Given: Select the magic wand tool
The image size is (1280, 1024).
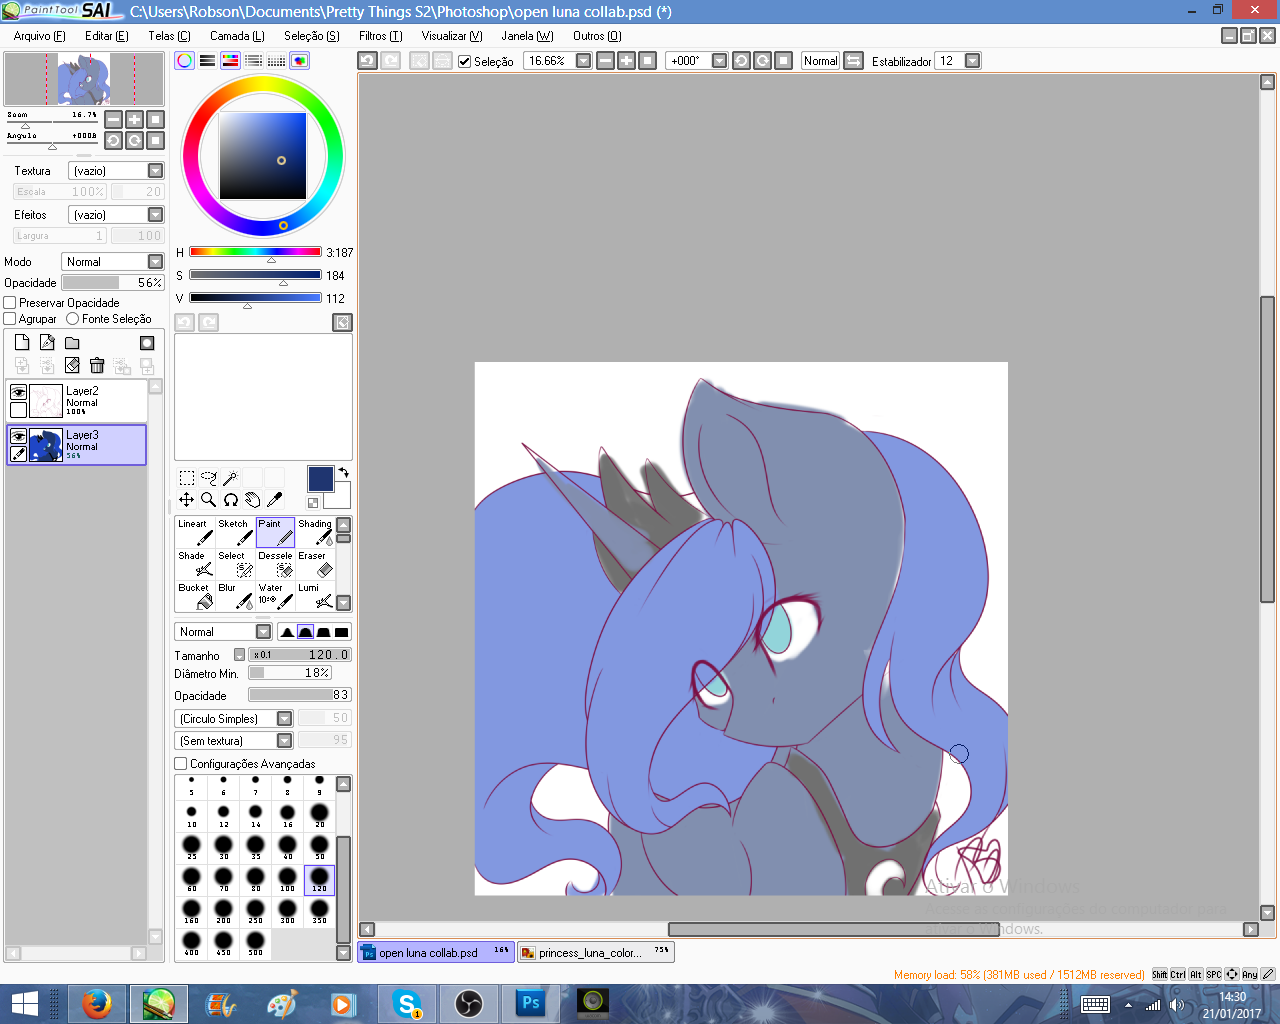Looking at the screenshot, I should (230, 478).
